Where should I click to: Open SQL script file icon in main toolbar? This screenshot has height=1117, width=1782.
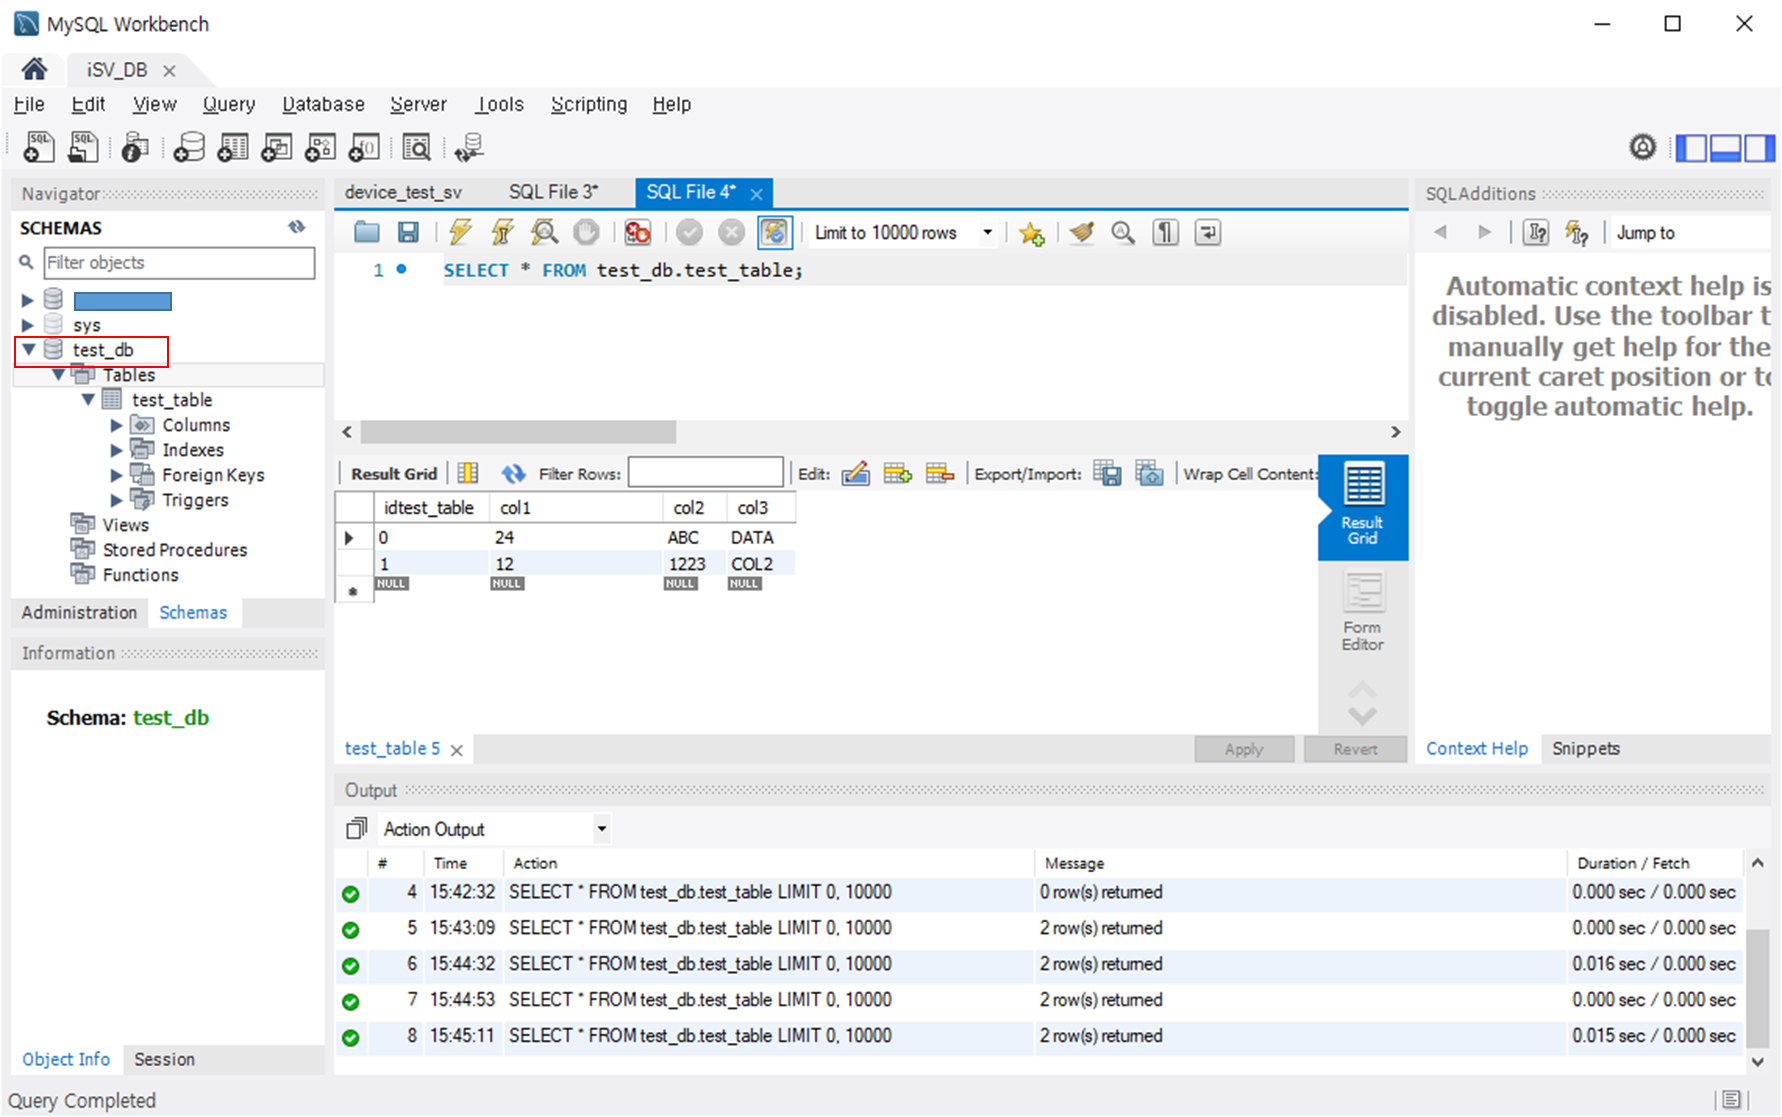(x=83, y=147)
